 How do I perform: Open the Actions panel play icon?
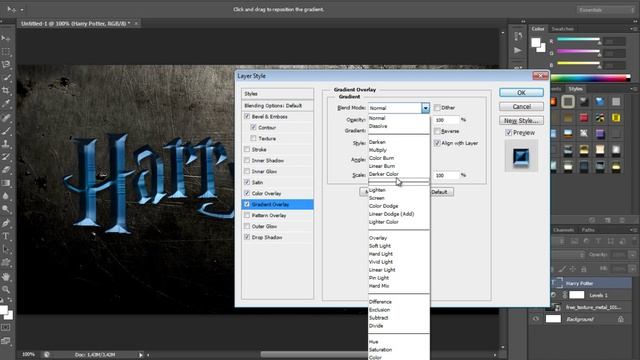pos(518,51)
